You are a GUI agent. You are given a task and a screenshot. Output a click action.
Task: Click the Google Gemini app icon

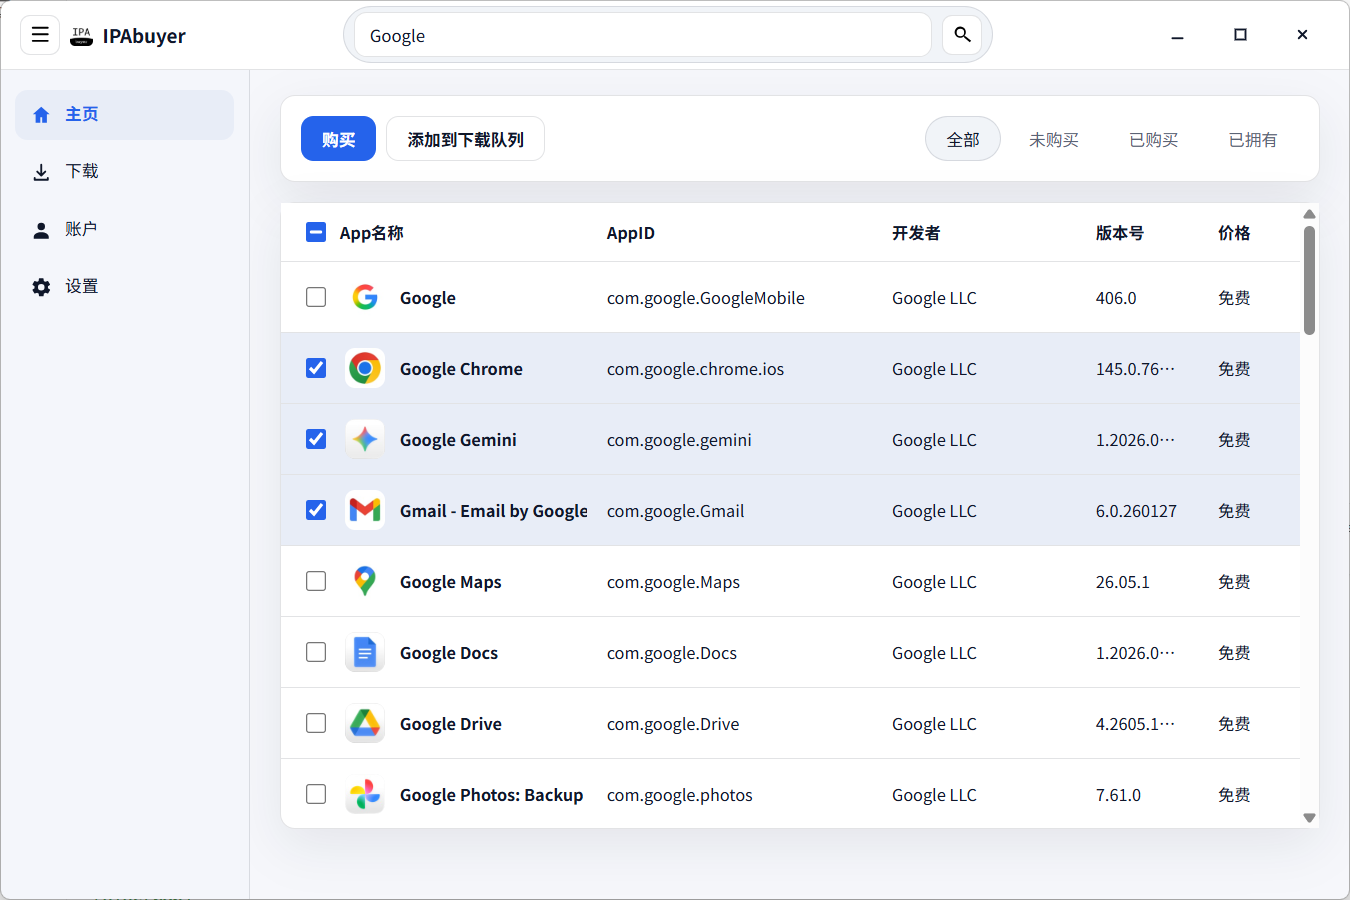(x=365, y=440)
